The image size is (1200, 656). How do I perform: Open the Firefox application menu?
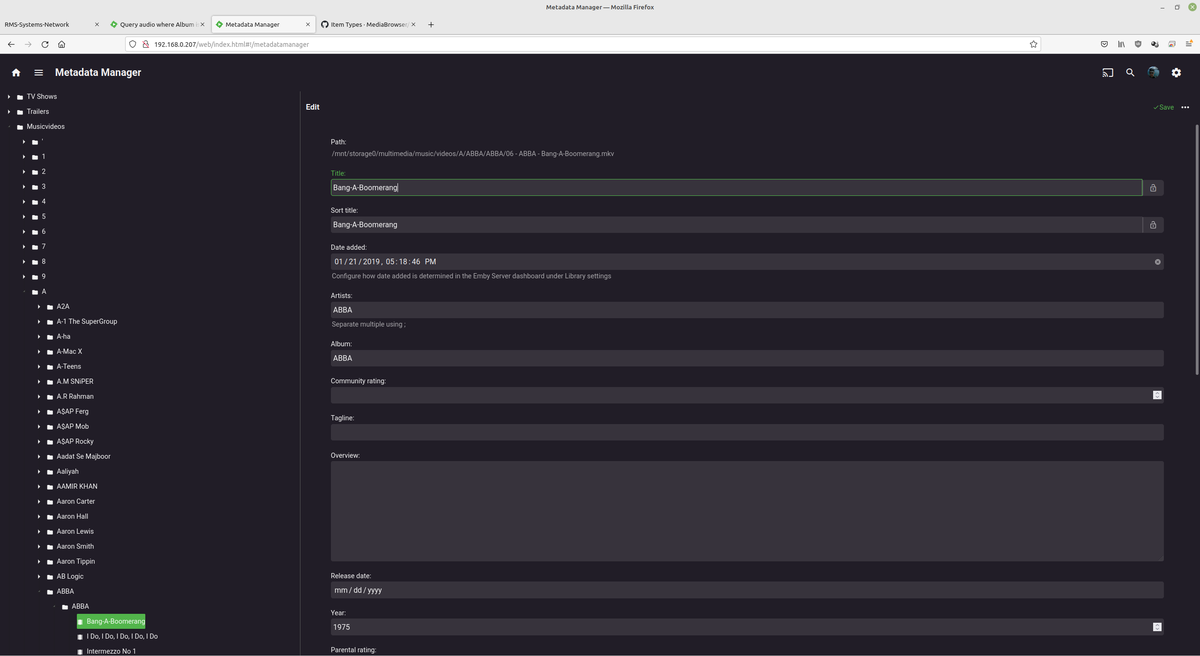pyautogui.click(x=1188, y=44)
